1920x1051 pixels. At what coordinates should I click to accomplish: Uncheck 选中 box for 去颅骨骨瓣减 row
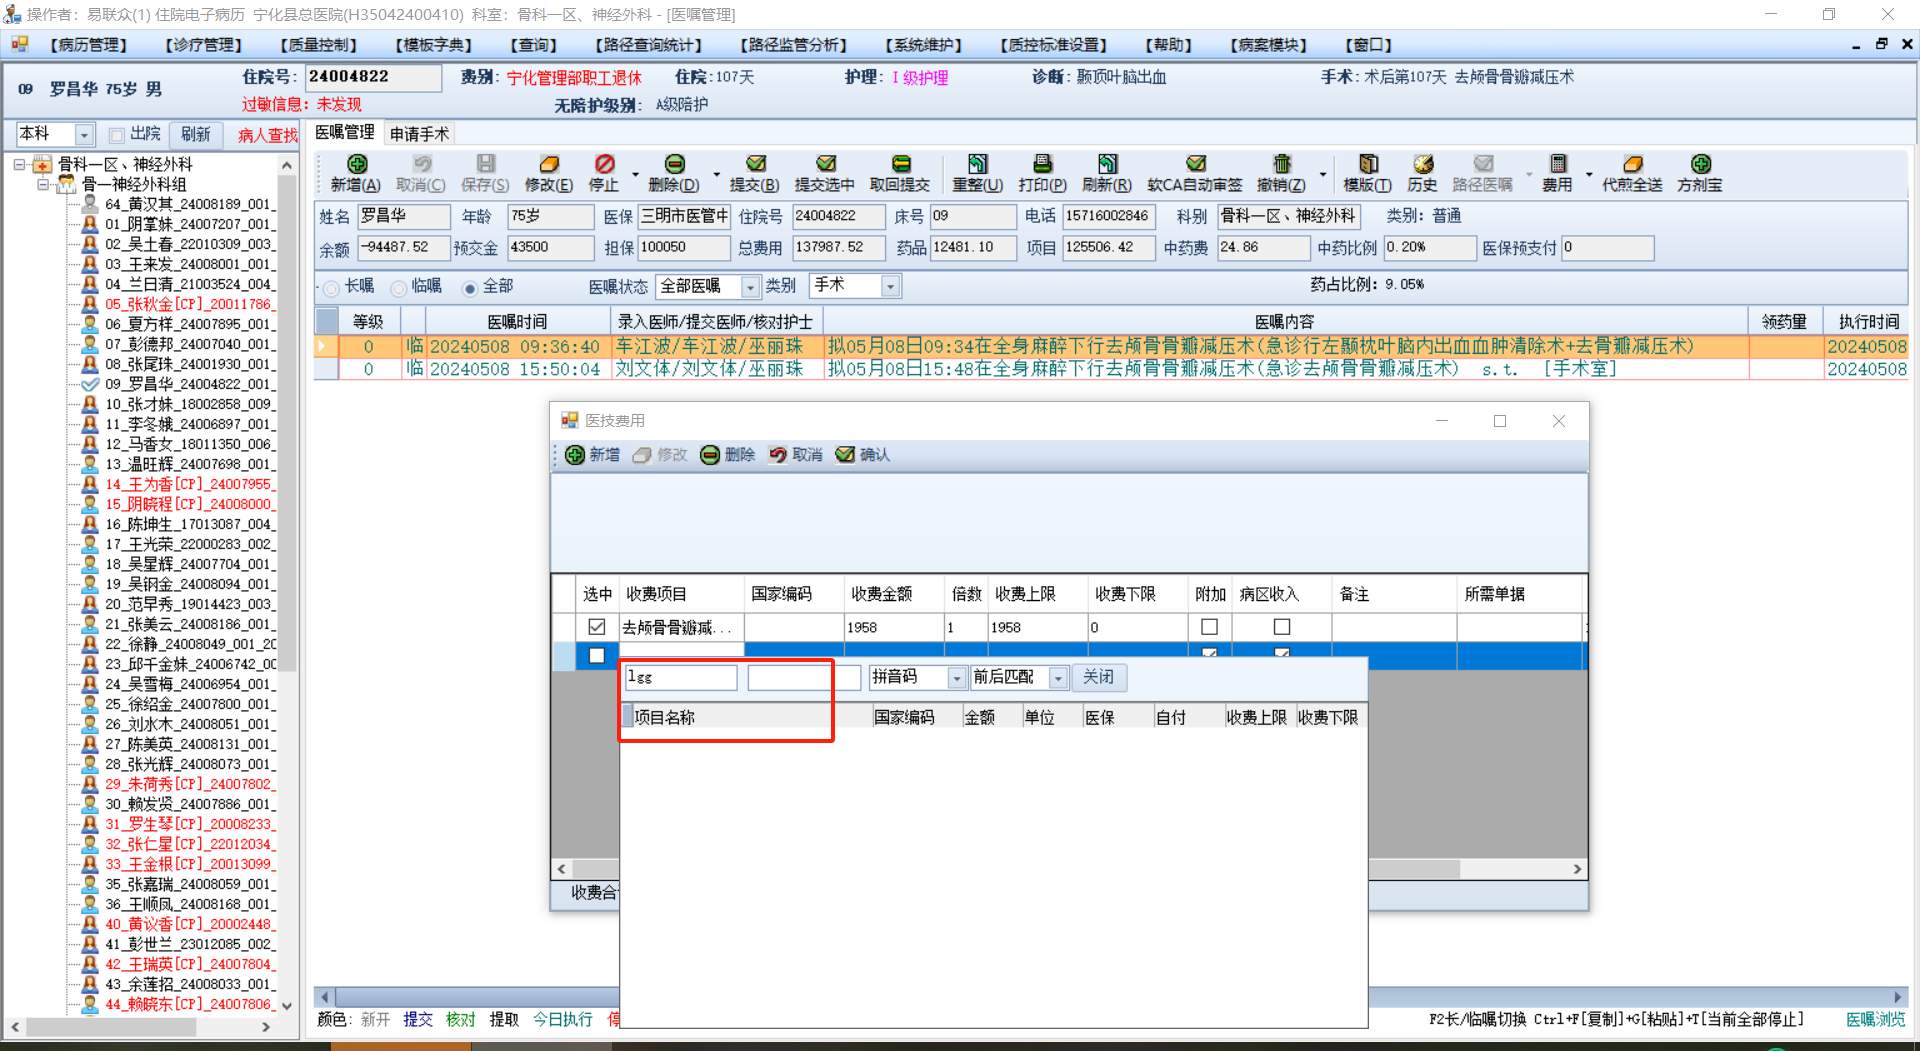[x=597, y=627]
